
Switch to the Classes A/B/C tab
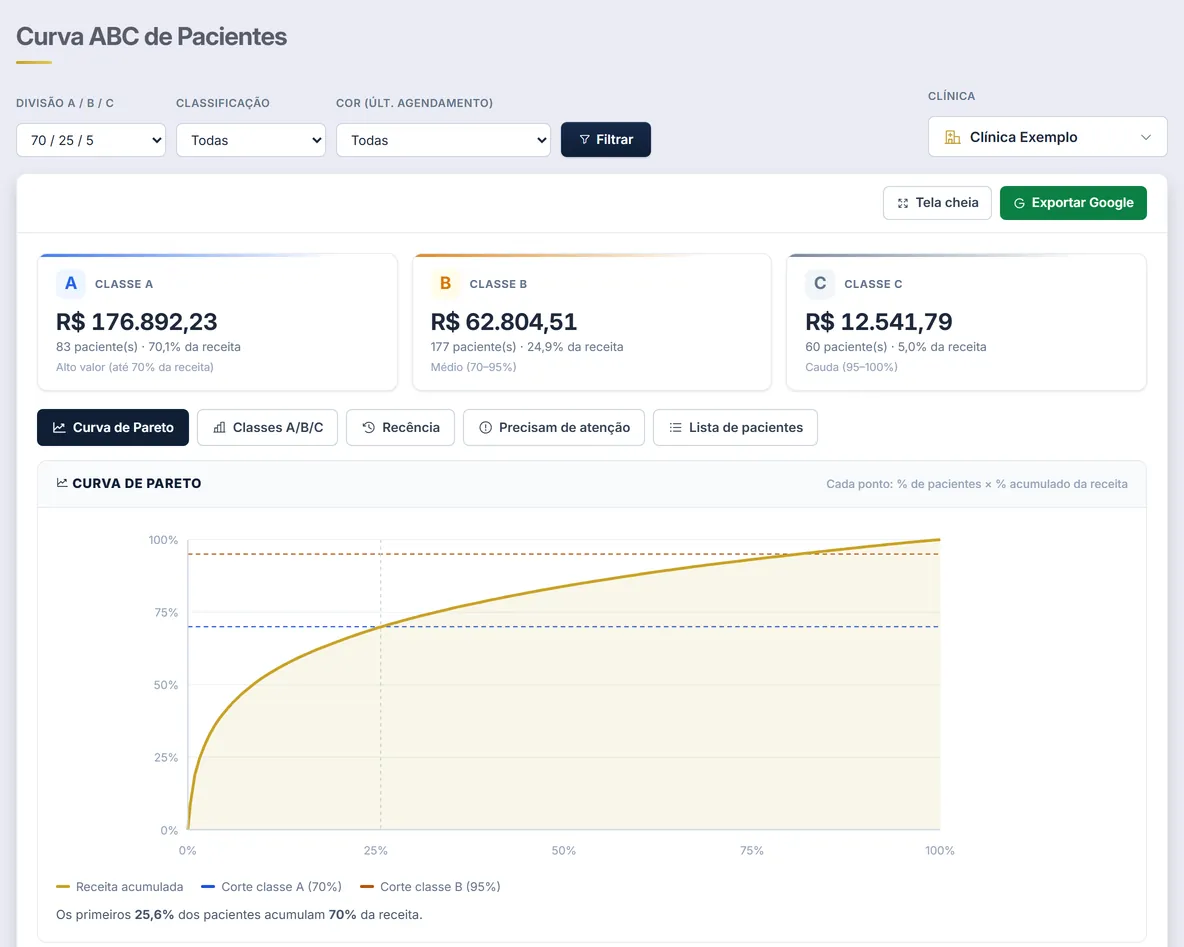pyautogui.click(x=267, y=427)
